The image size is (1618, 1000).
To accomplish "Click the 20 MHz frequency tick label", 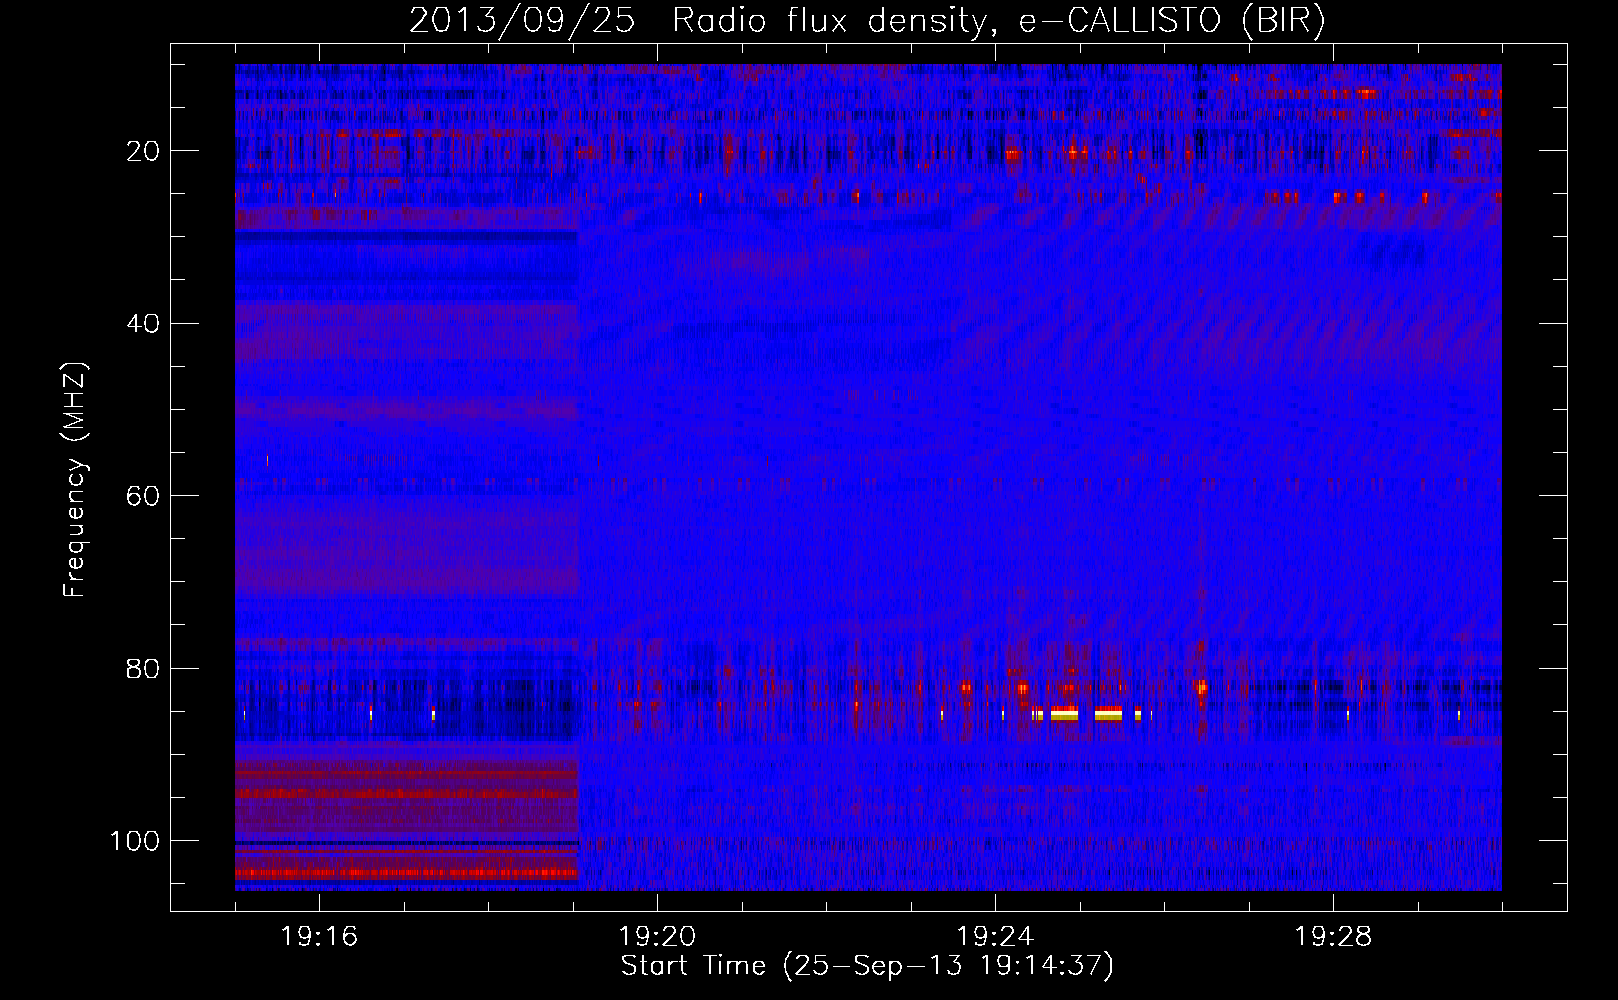I will [143, 151].
